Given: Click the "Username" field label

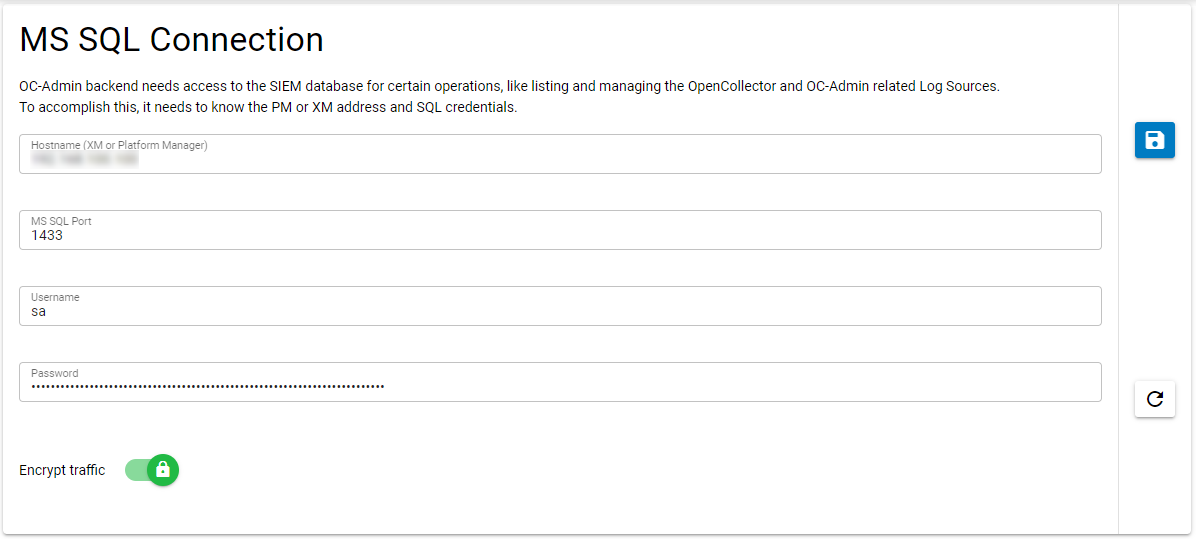Looking at the screenshot, I should (x=55, y=297).
